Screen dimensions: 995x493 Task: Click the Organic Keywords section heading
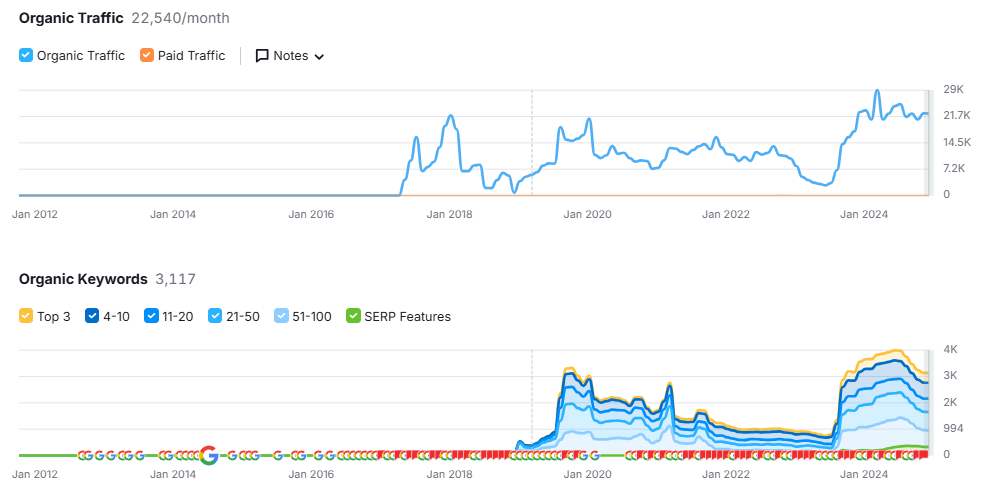83,279
